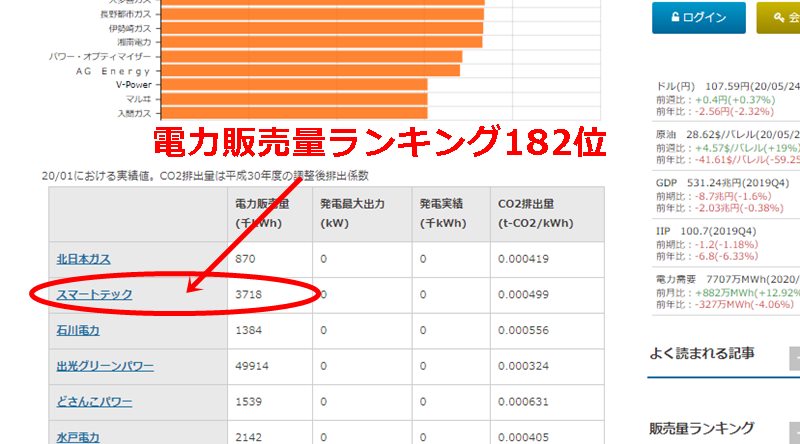The image size is (800, 444).
Task: Select the 発電最大出力 (kW) column header
Action: (x=362, y=214)
